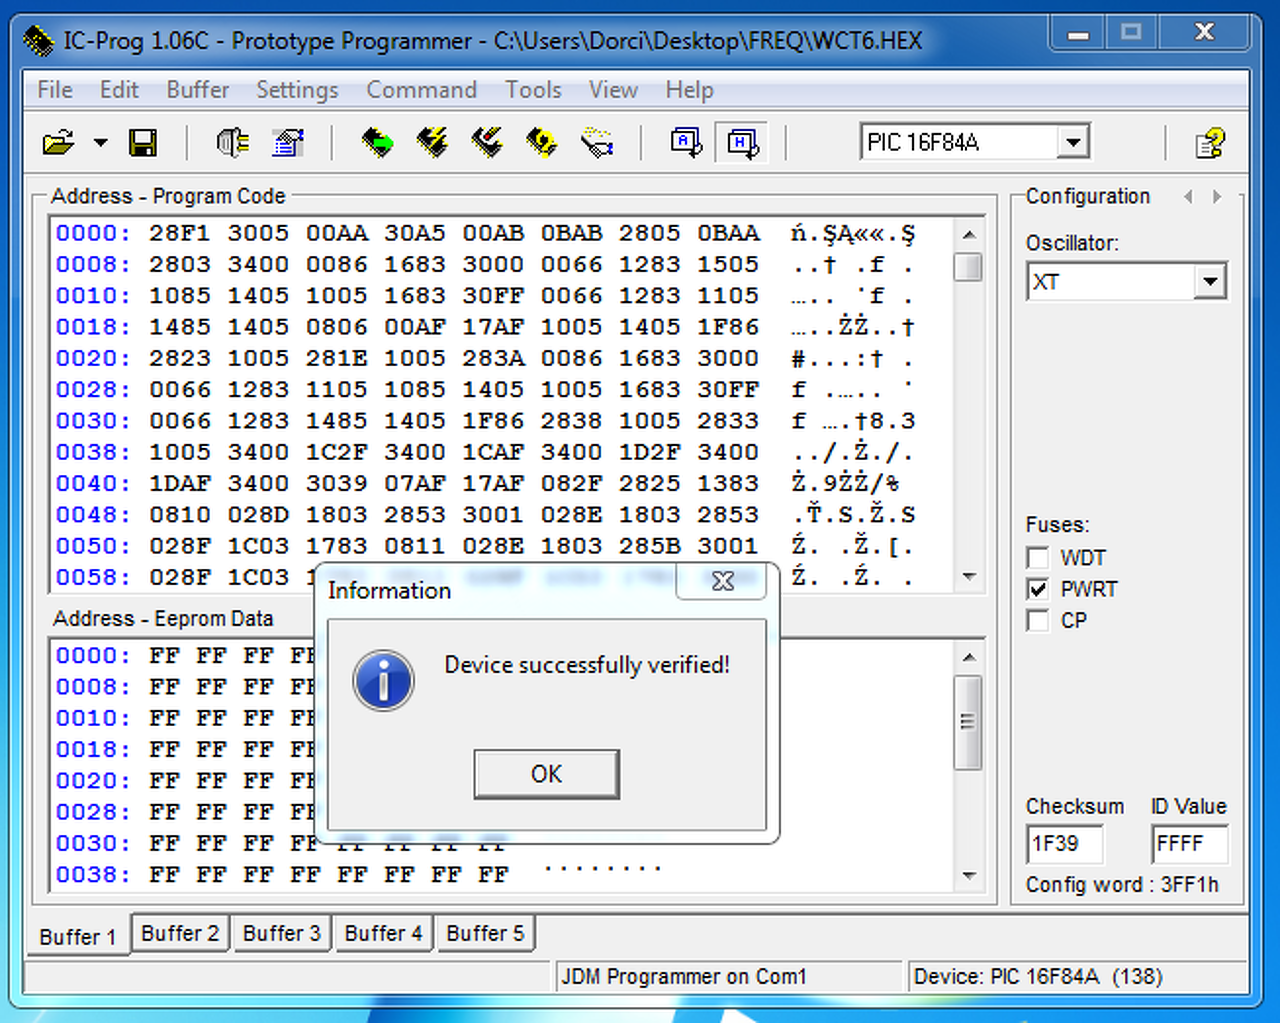Switch to the Buffer 4 tab

pos(384,933)
